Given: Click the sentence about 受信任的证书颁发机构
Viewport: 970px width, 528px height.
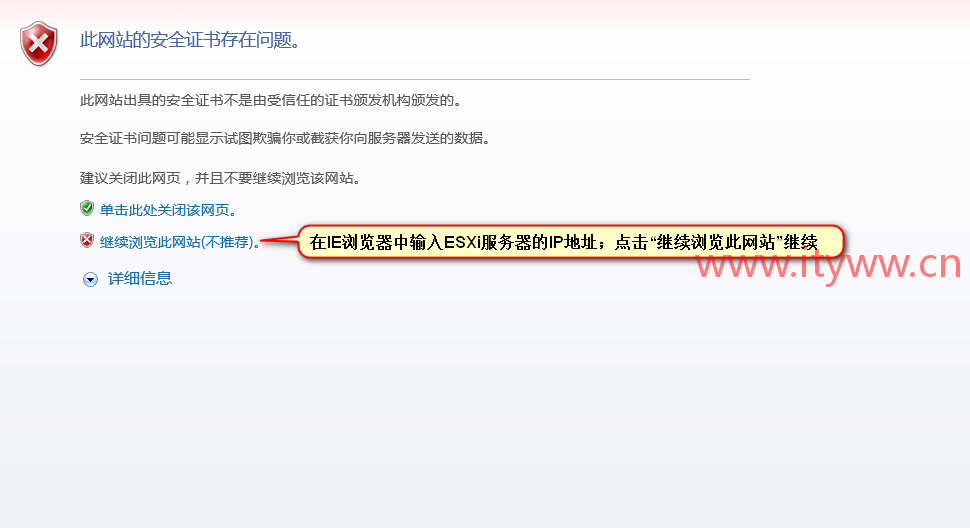Looking at the screenshot, I should tap(271, 100).
